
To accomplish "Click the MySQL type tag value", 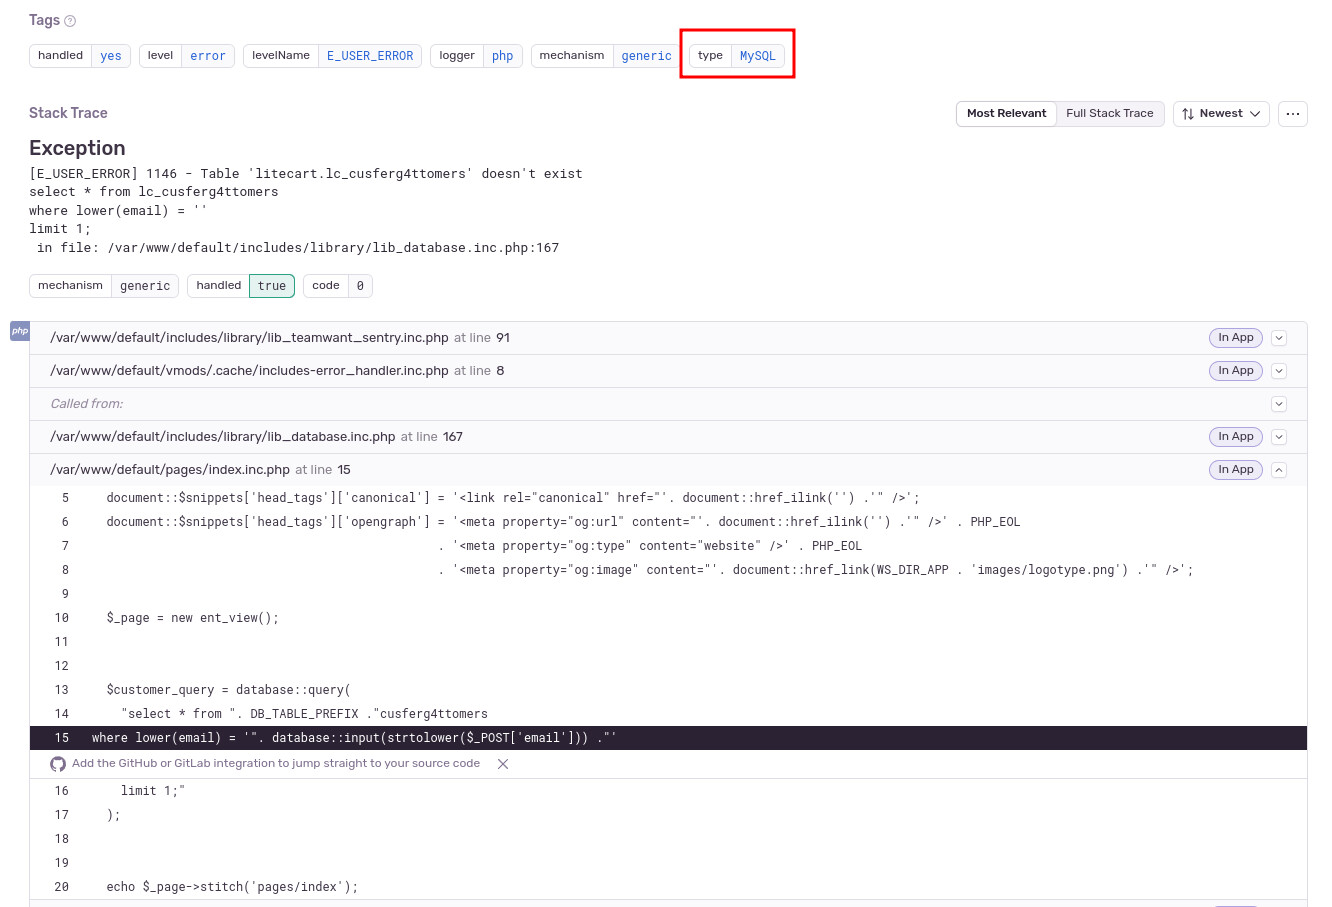I will coord(757,56).
